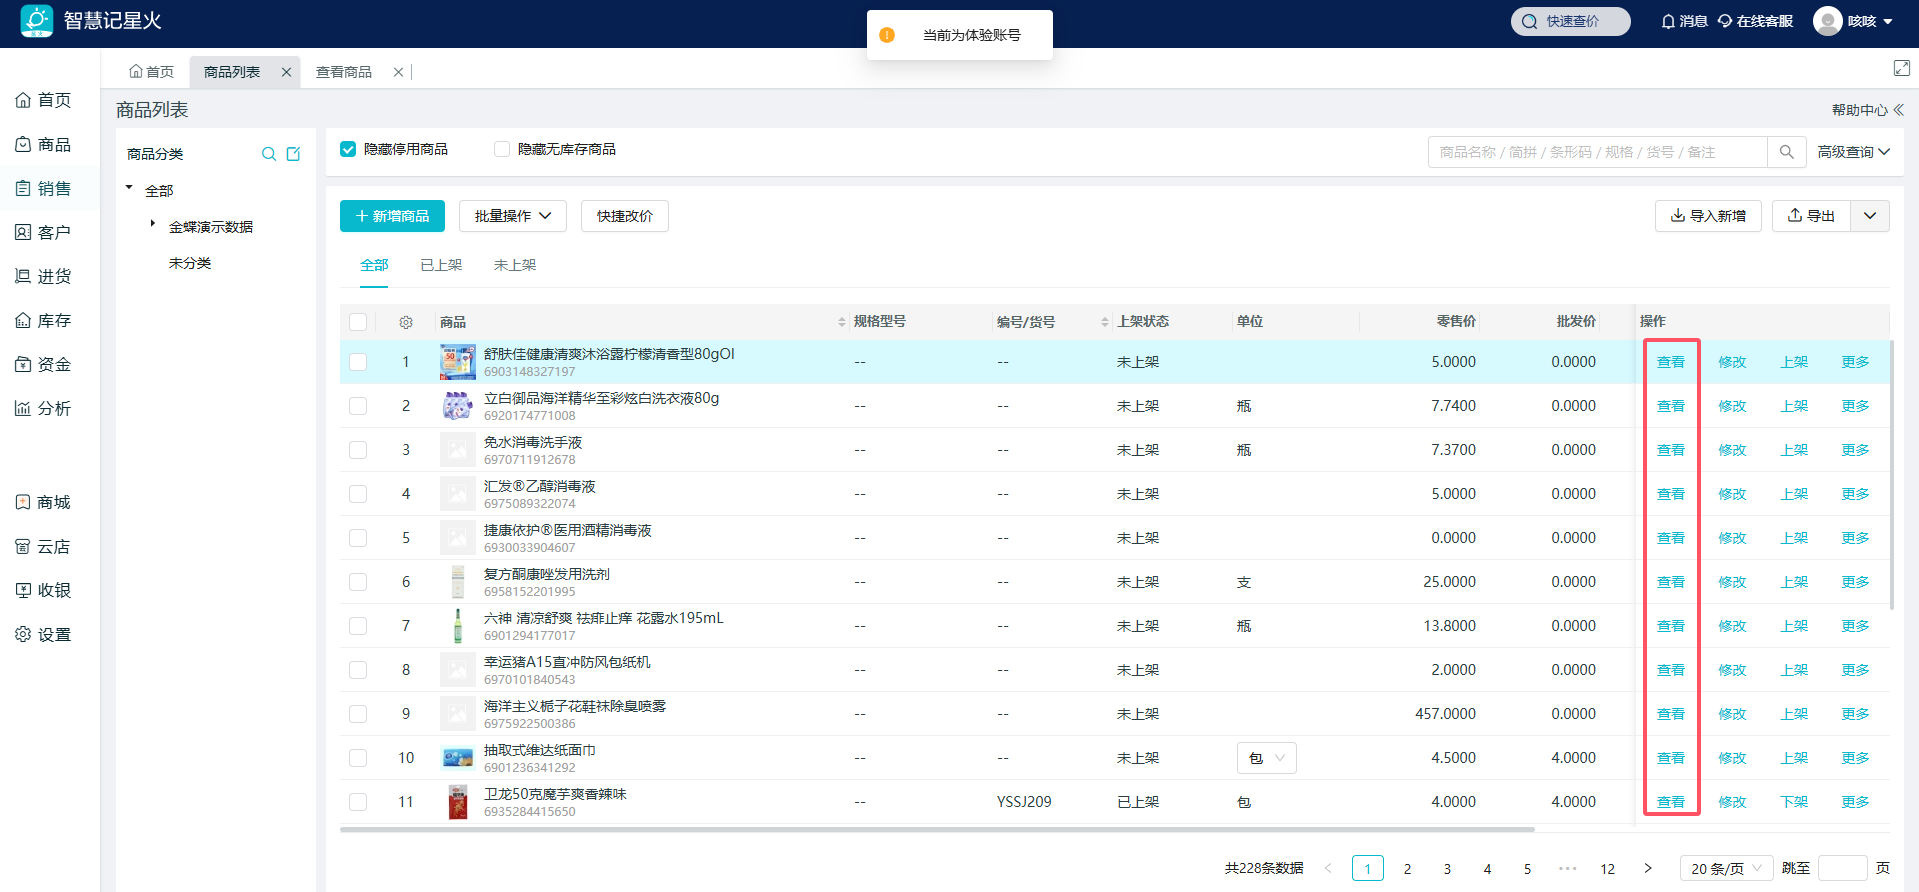
Task: Click 查看 for 舒肤佳 row
Action: tap(1671, 362)
